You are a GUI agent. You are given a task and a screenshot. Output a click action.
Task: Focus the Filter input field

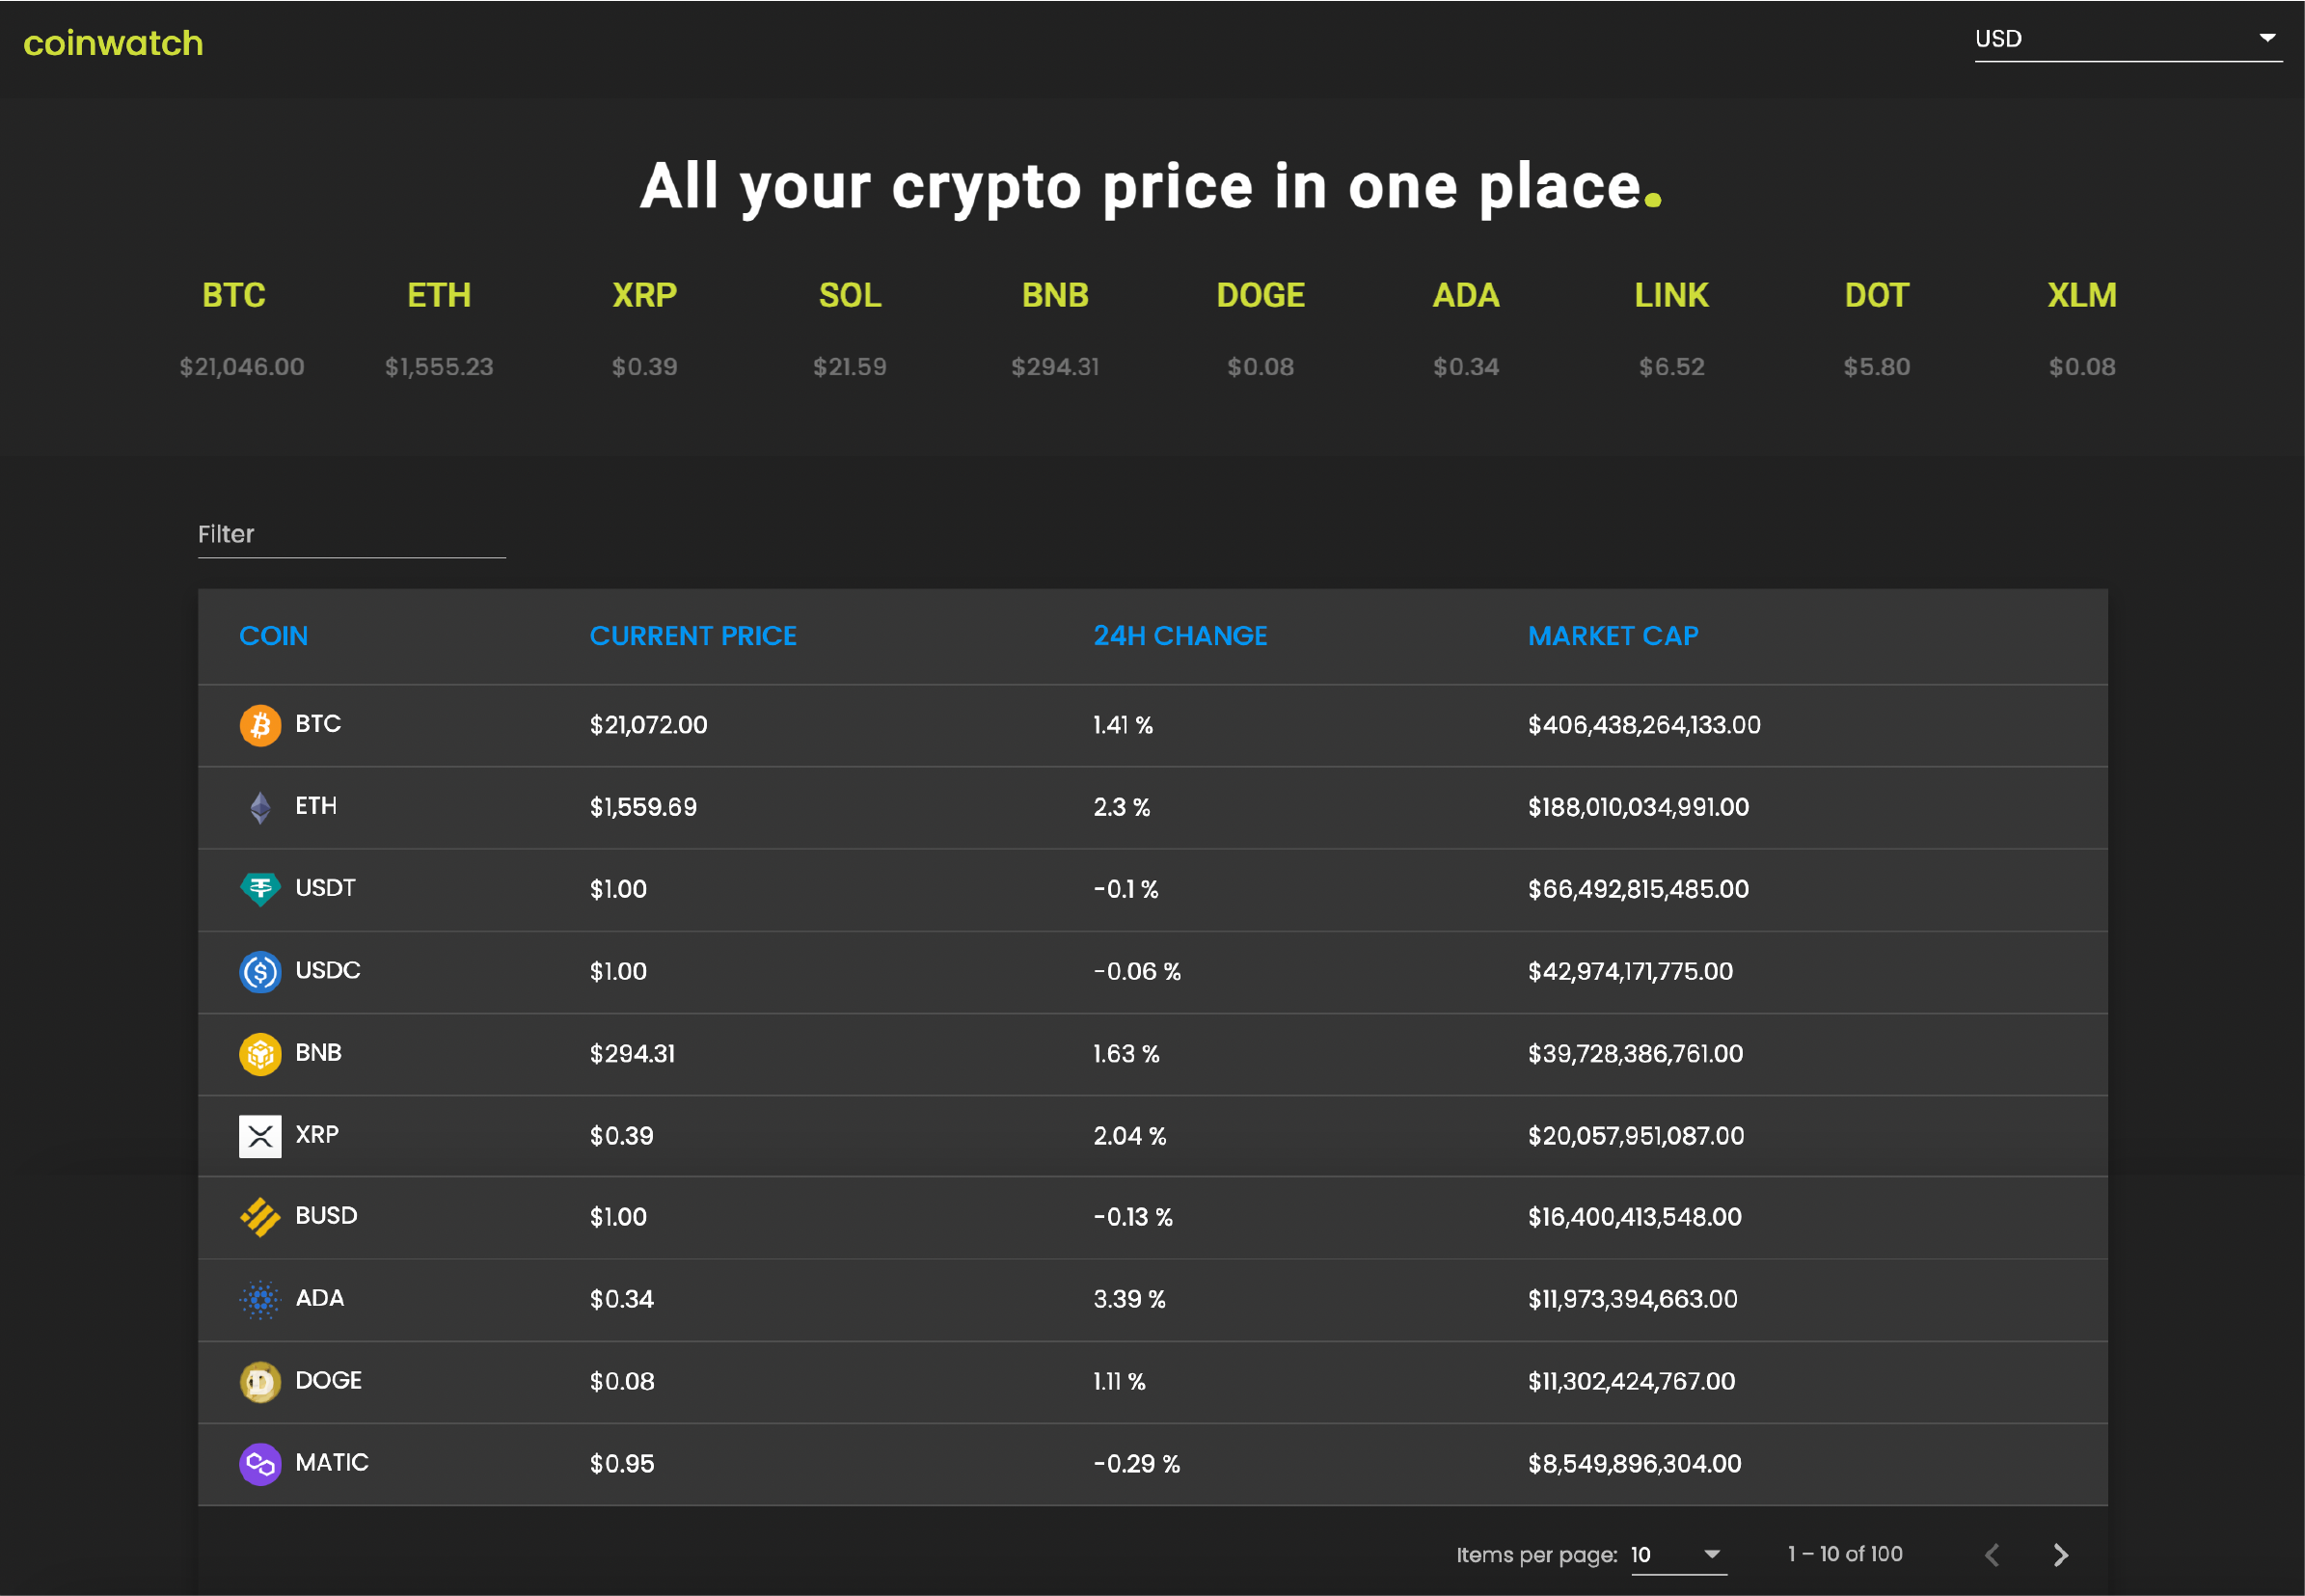pyautogui.click(x=352, y=534)
